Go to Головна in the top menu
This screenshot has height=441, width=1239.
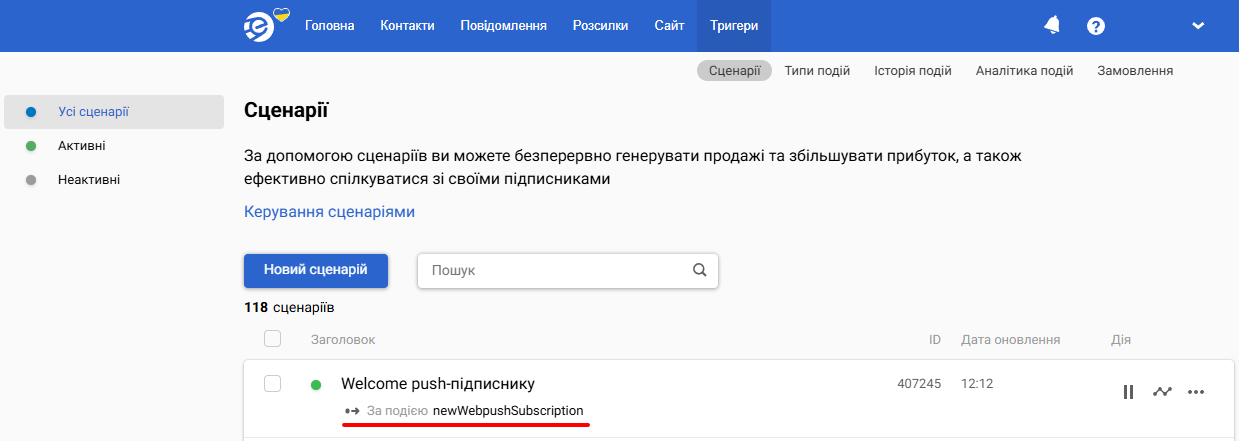pyautogui.click(x=330, y=26)
